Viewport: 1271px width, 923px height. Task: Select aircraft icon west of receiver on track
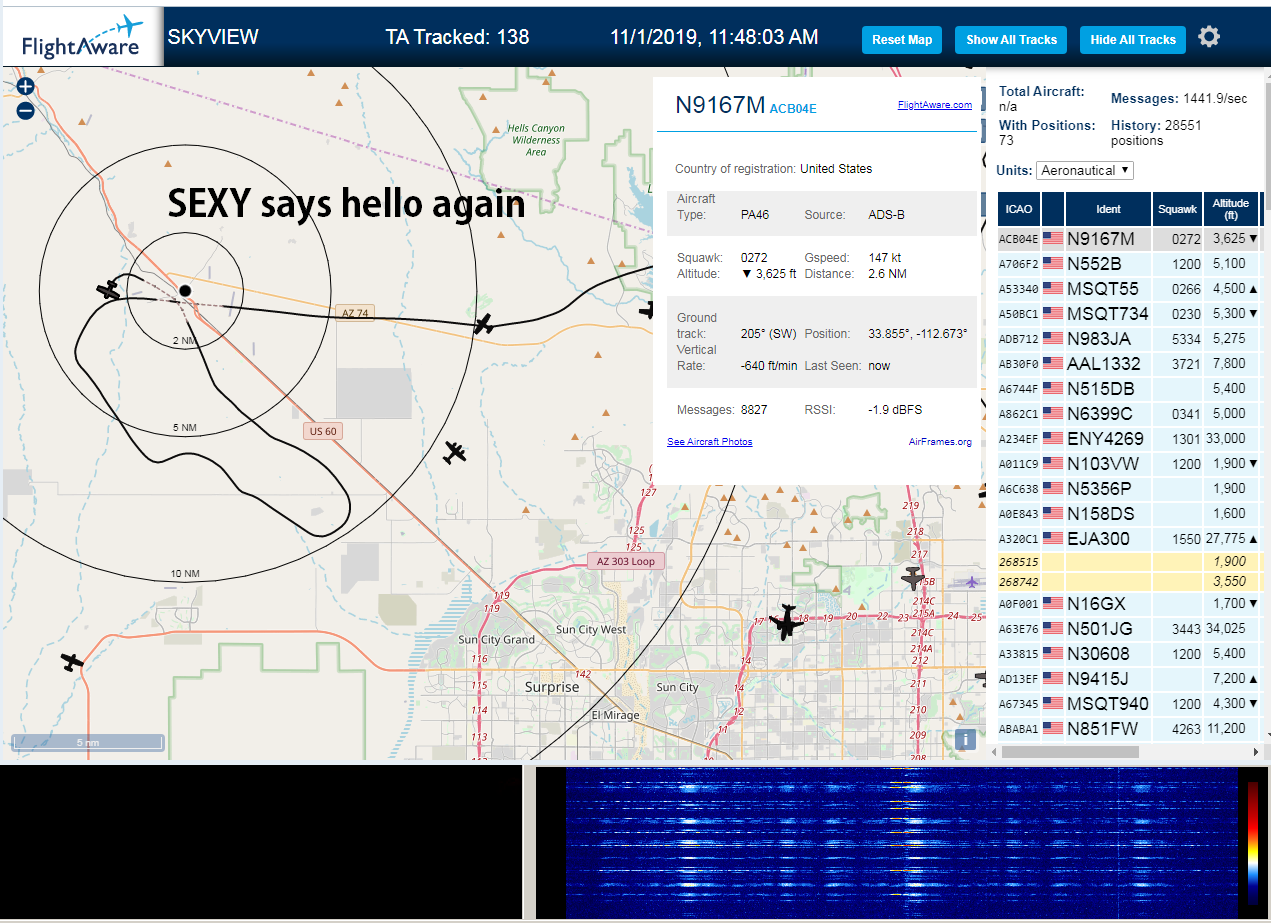[x=107, y=290]
